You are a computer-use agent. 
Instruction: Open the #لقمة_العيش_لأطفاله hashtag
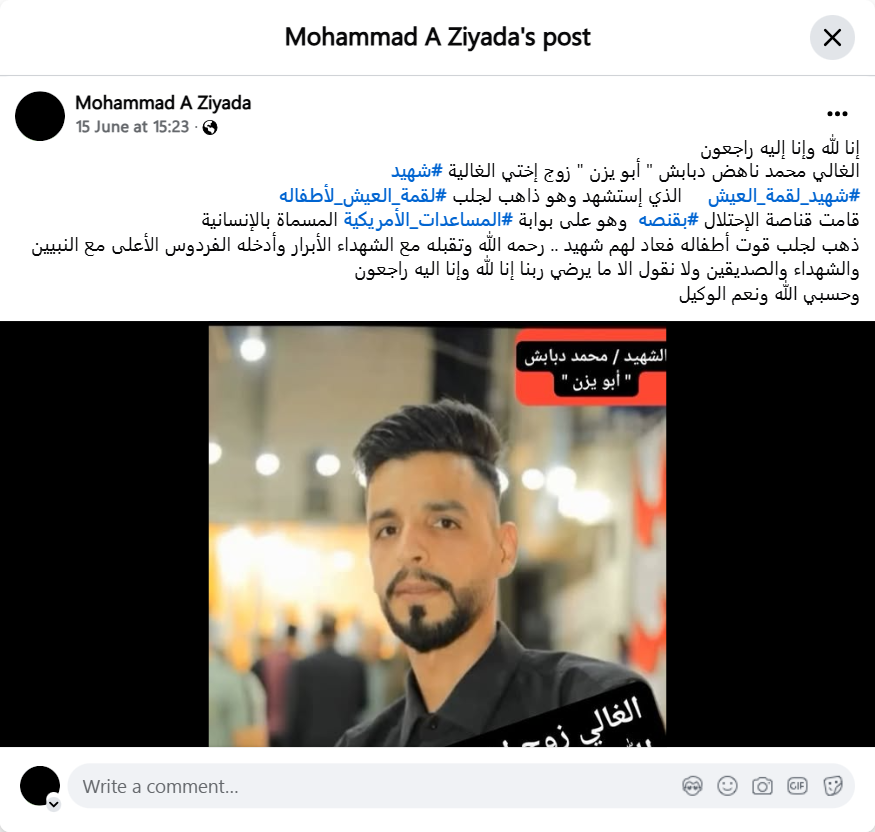tap(363, 196)
